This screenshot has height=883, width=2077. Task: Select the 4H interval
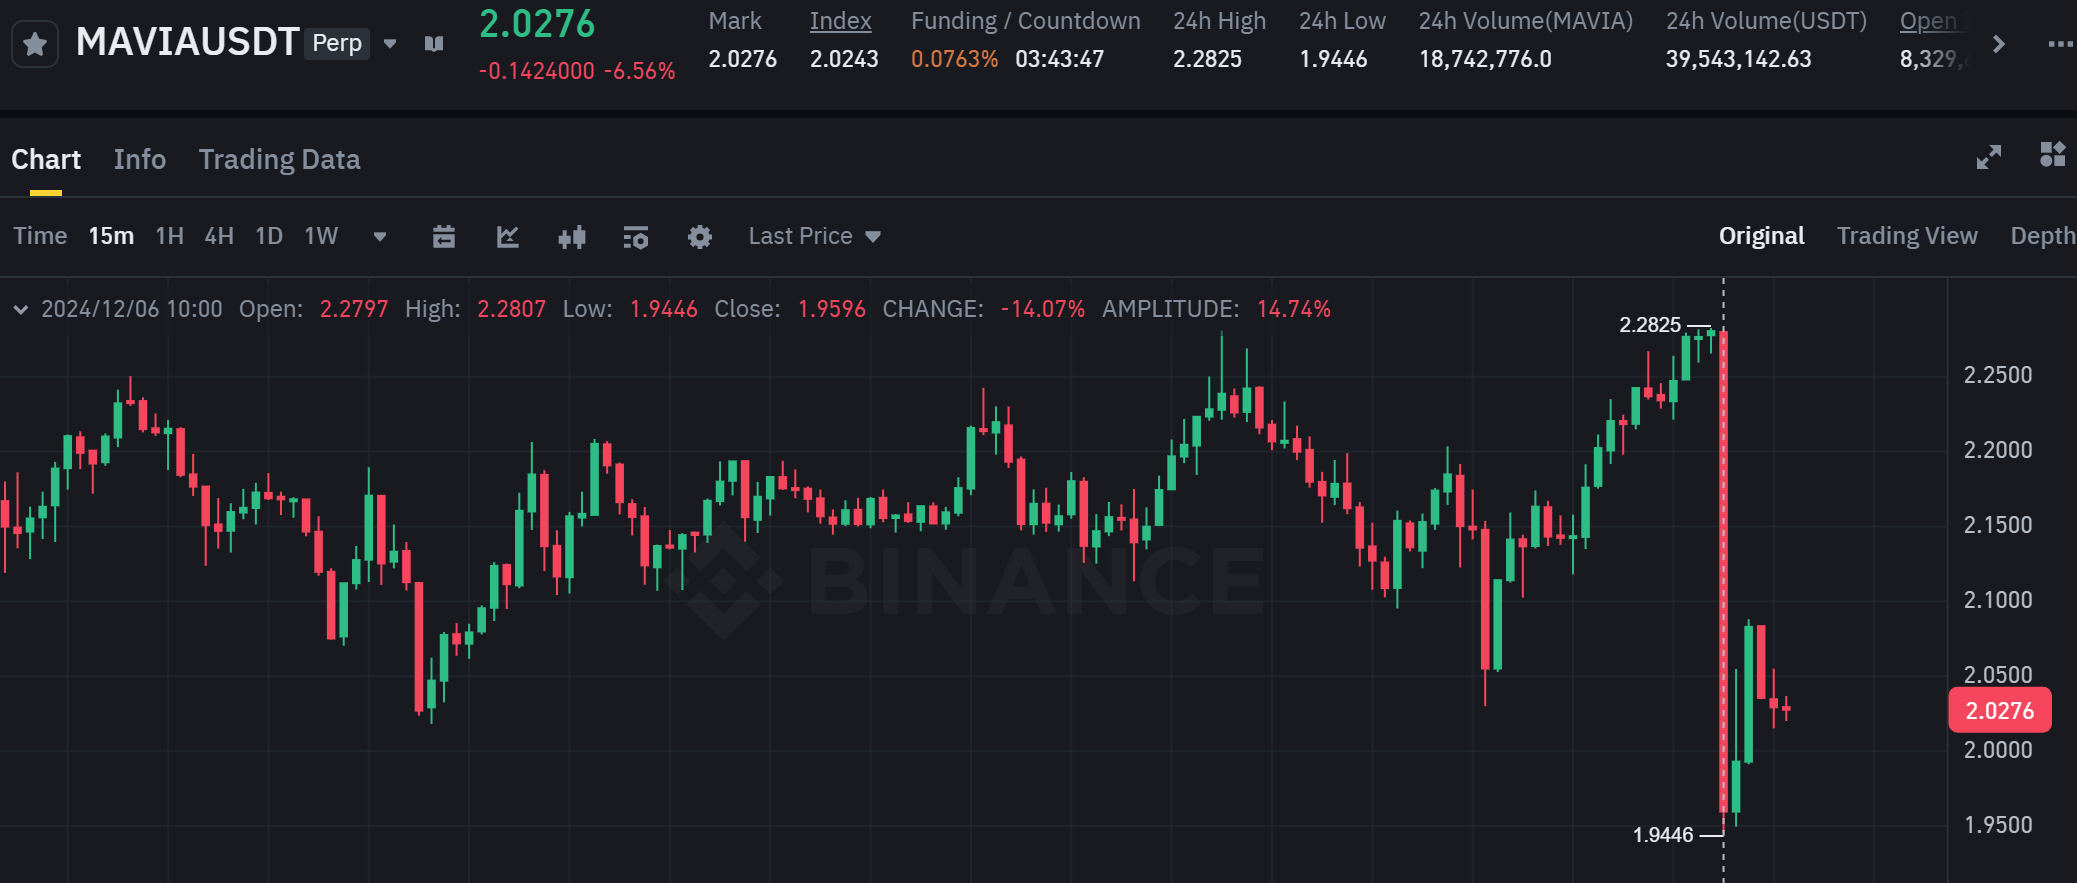219,236
